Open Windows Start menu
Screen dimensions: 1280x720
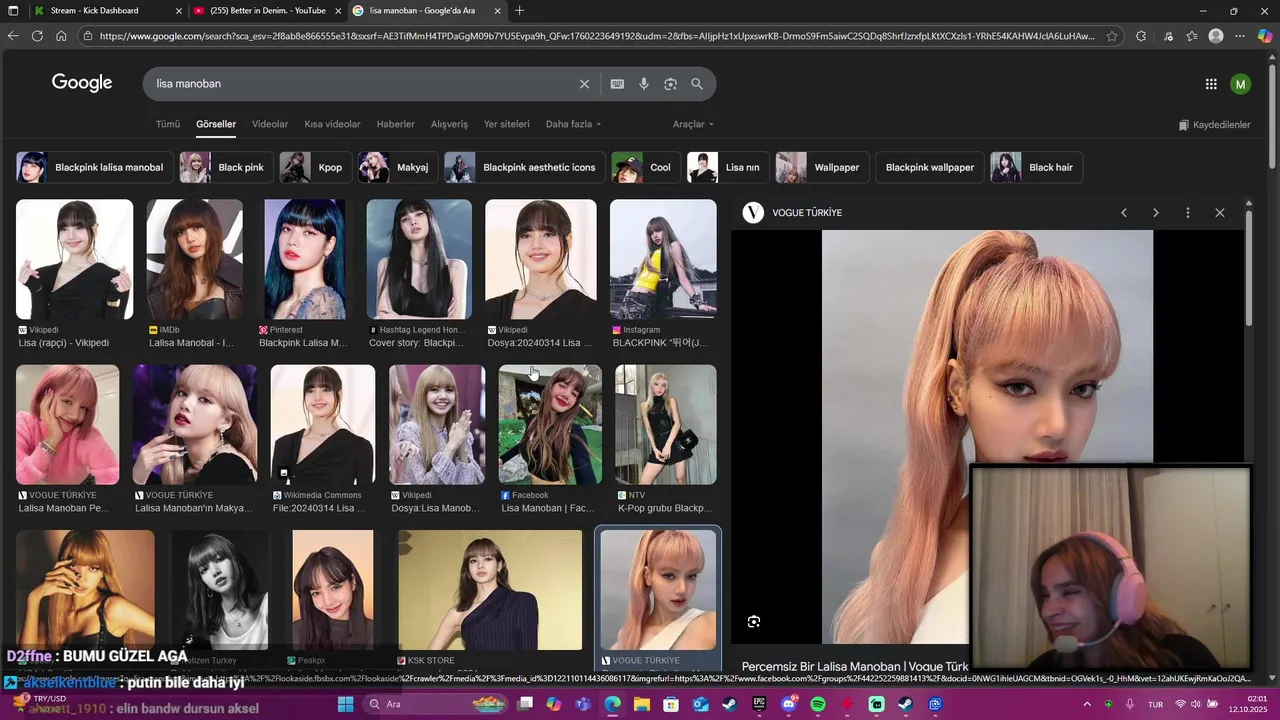coord(345,704)
